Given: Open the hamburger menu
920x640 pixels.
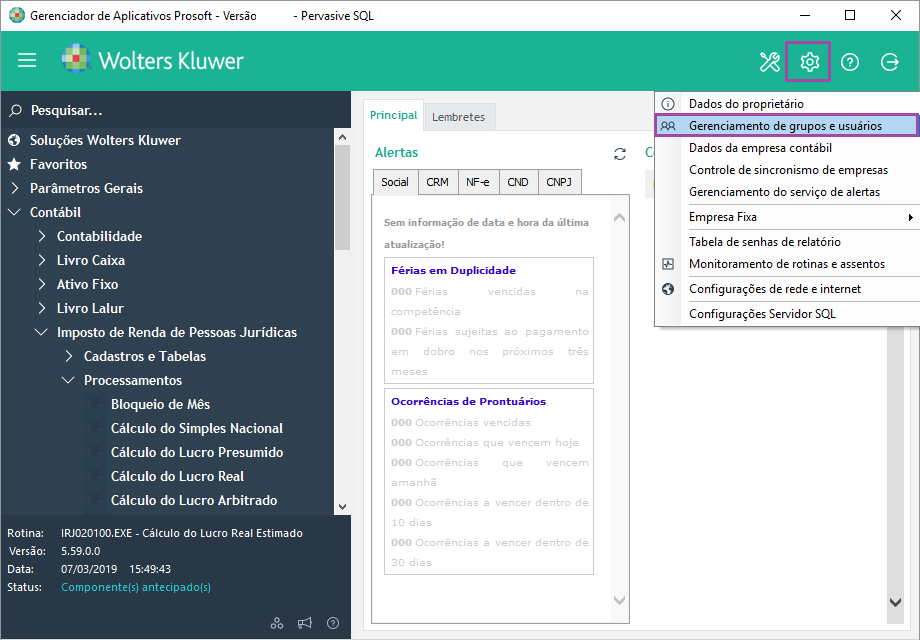Looking at the screenshot, I should [x=27, y=60].
